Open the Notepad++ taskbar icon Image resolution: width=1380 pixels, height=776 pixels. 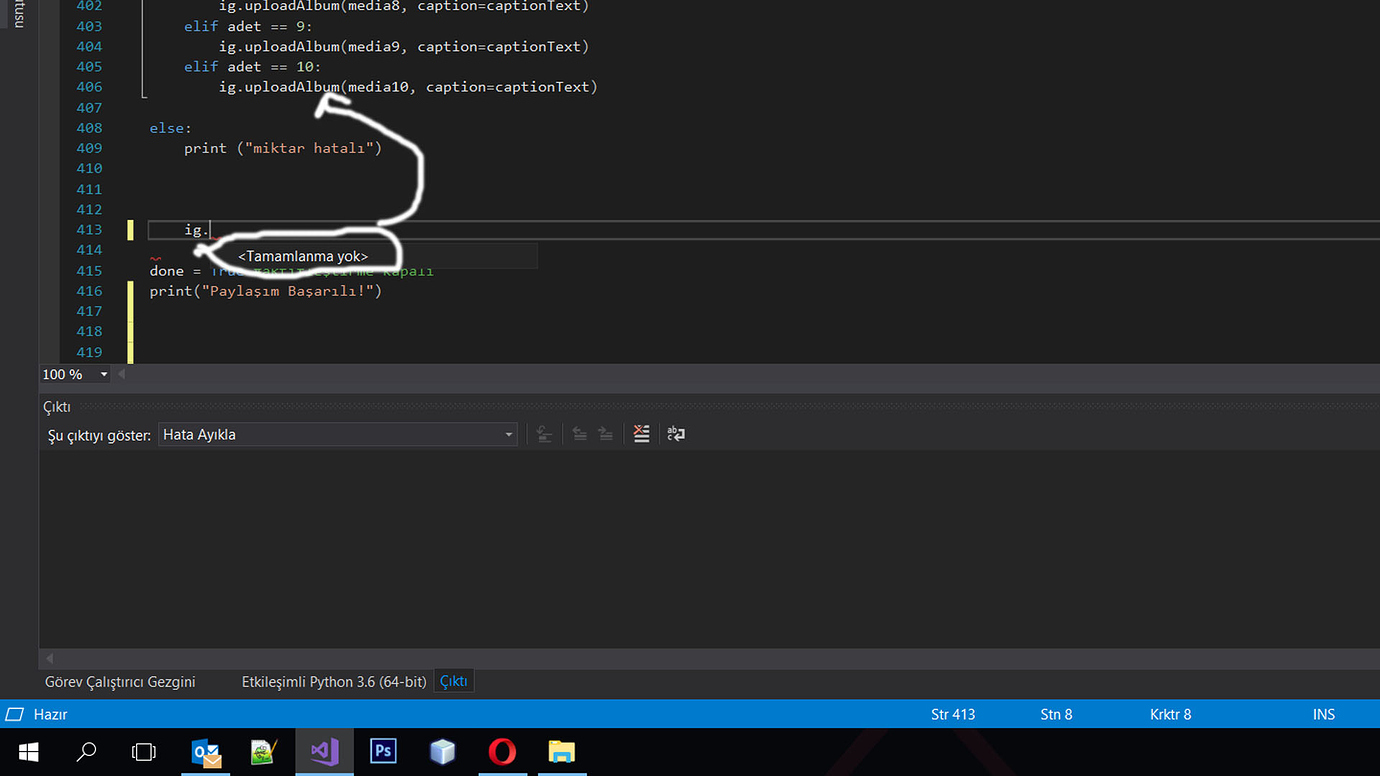click(x=264, y=751)
